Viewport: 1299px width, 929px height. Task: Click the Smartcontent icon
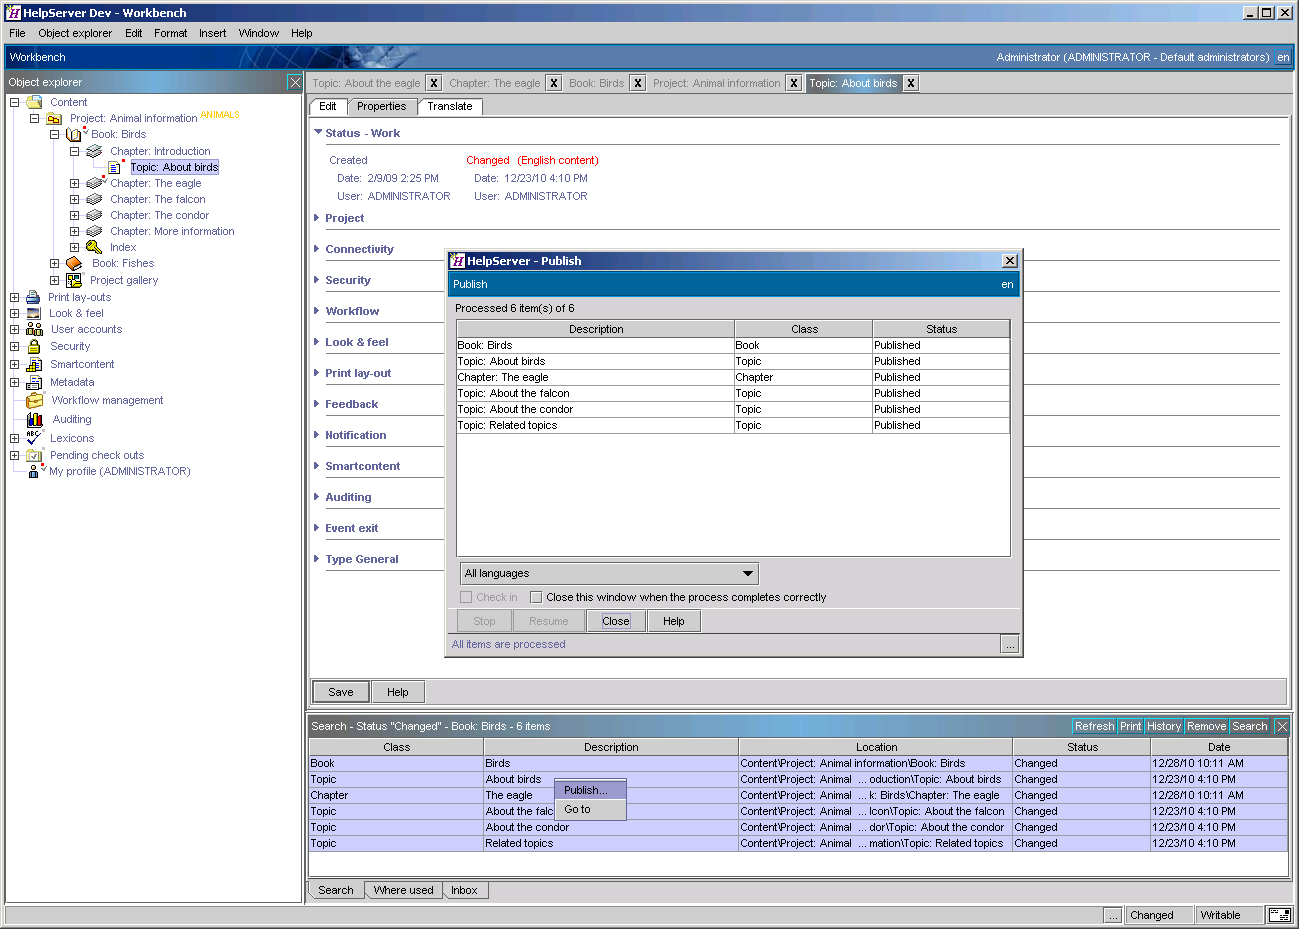click(34, 364)
